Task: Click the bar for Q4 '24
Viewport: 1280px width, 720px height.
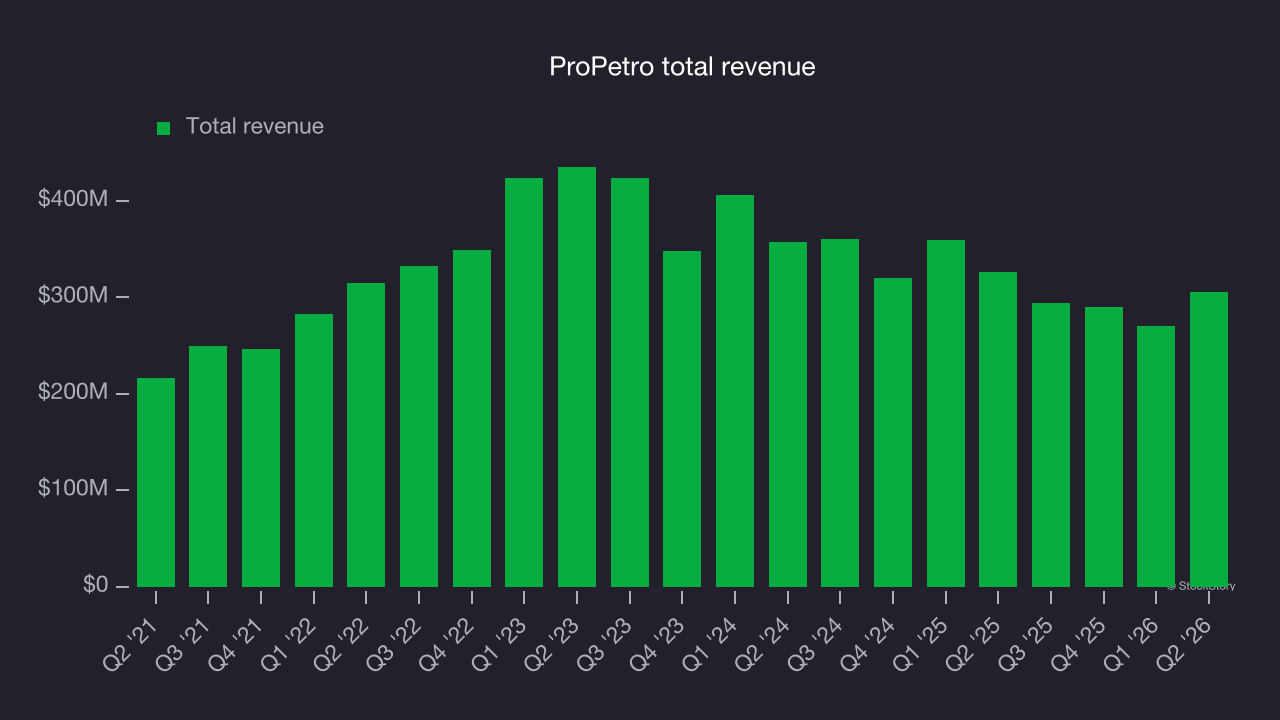Action: tap(893, 432)
